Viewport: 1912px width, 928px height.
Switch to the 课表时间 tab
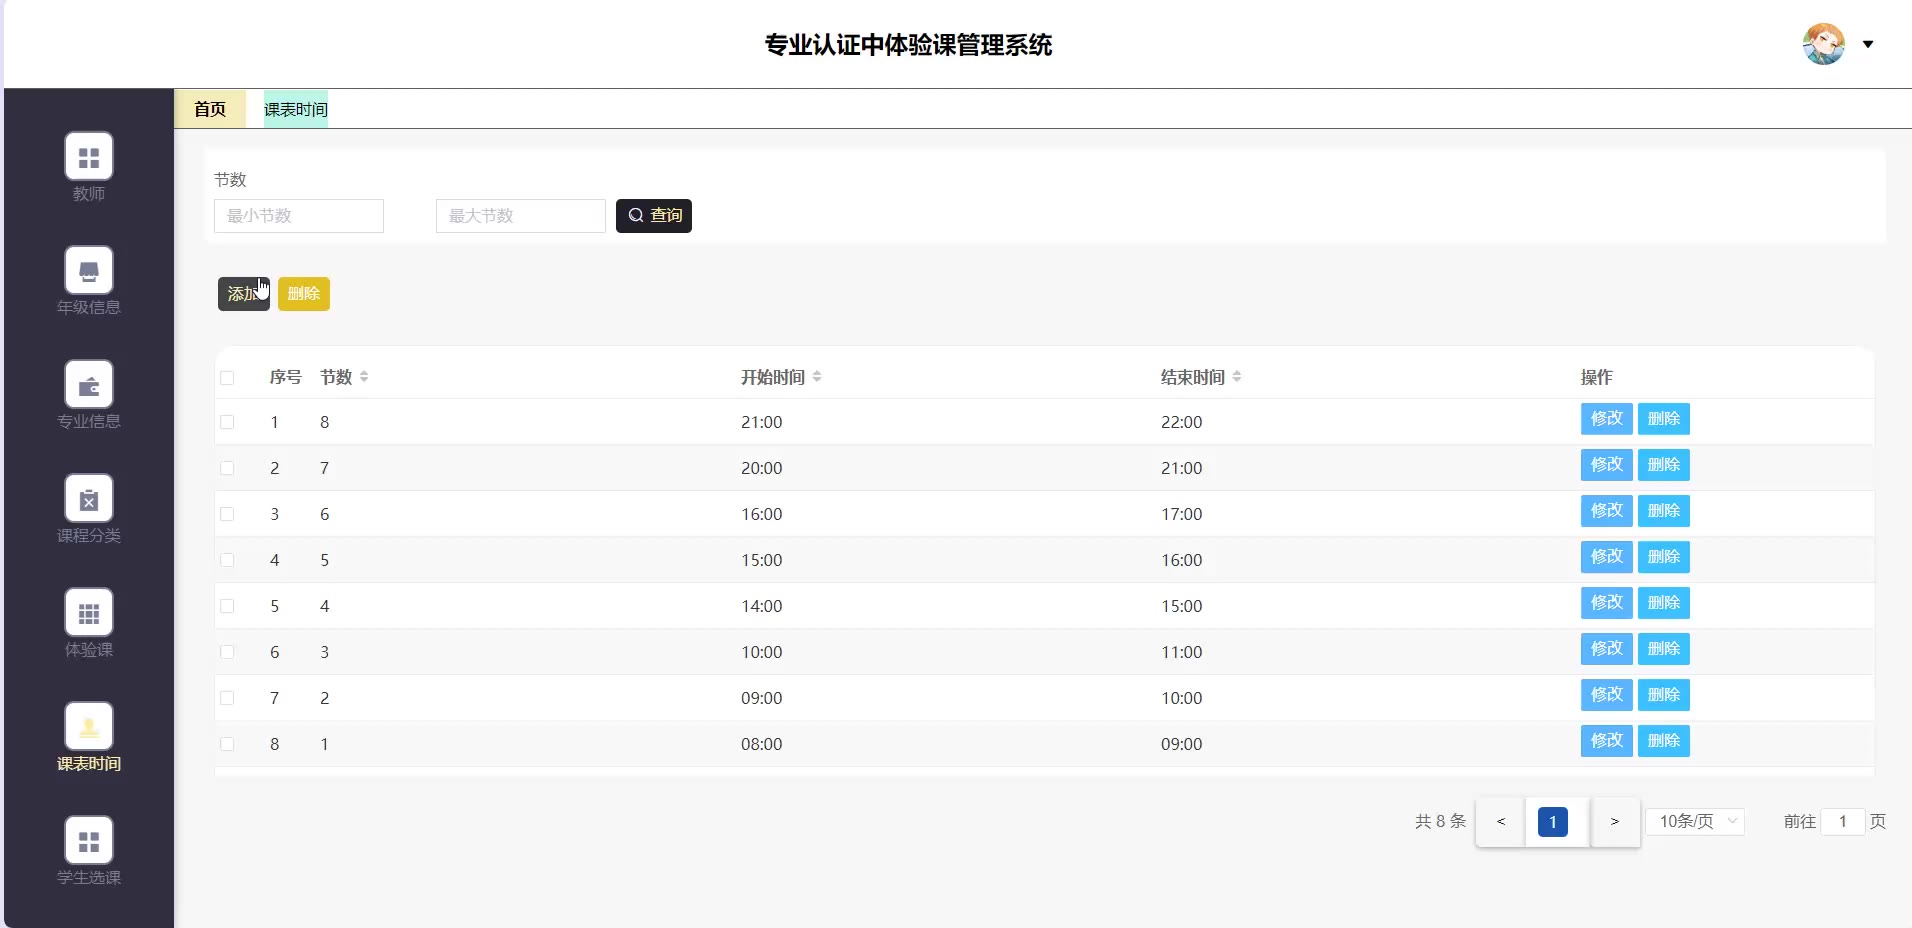tap(296, 109)
